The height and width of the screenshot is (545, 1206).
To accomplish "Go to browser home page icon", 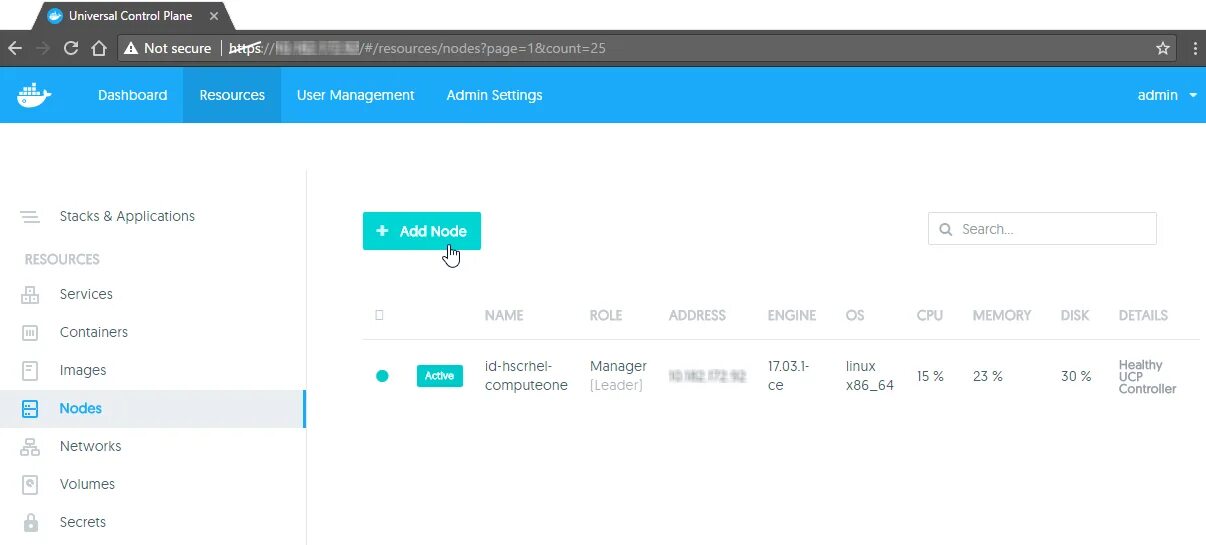I will point(98,48).
